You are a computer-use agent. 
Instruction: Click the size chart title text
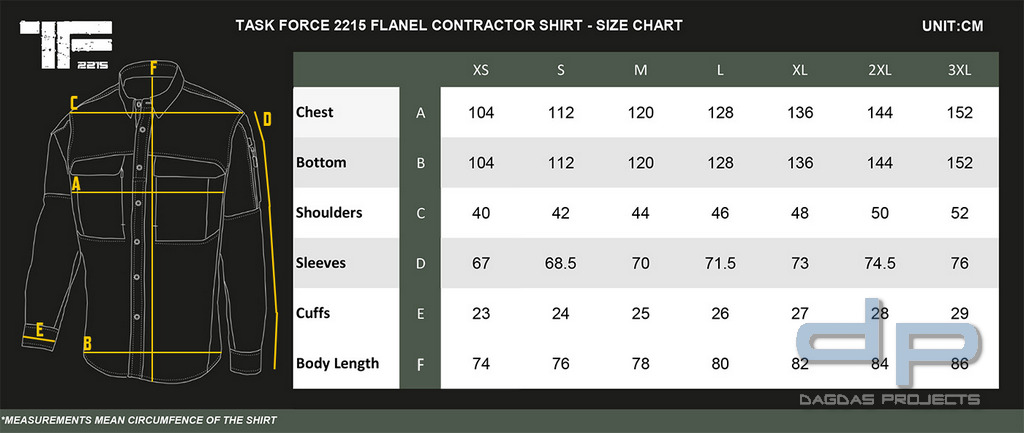click(459, 25)
